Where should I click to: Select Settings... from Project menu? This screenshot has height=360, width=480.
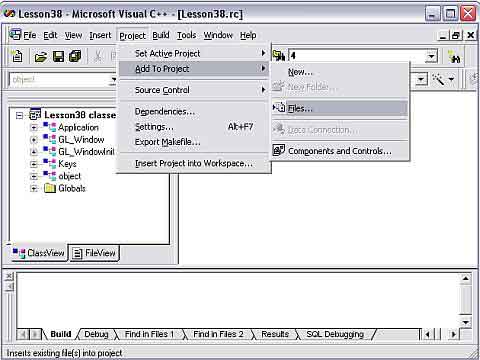194,127
